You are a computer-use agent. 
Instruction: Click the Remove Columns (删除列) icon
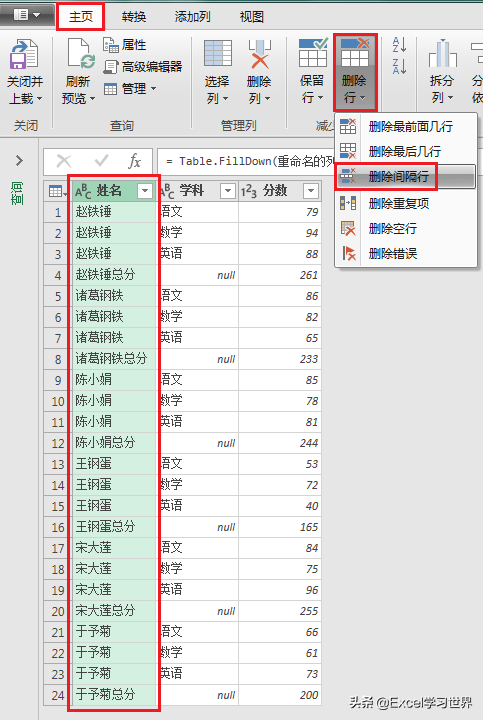pyautogui.click(x=259, y=53)
